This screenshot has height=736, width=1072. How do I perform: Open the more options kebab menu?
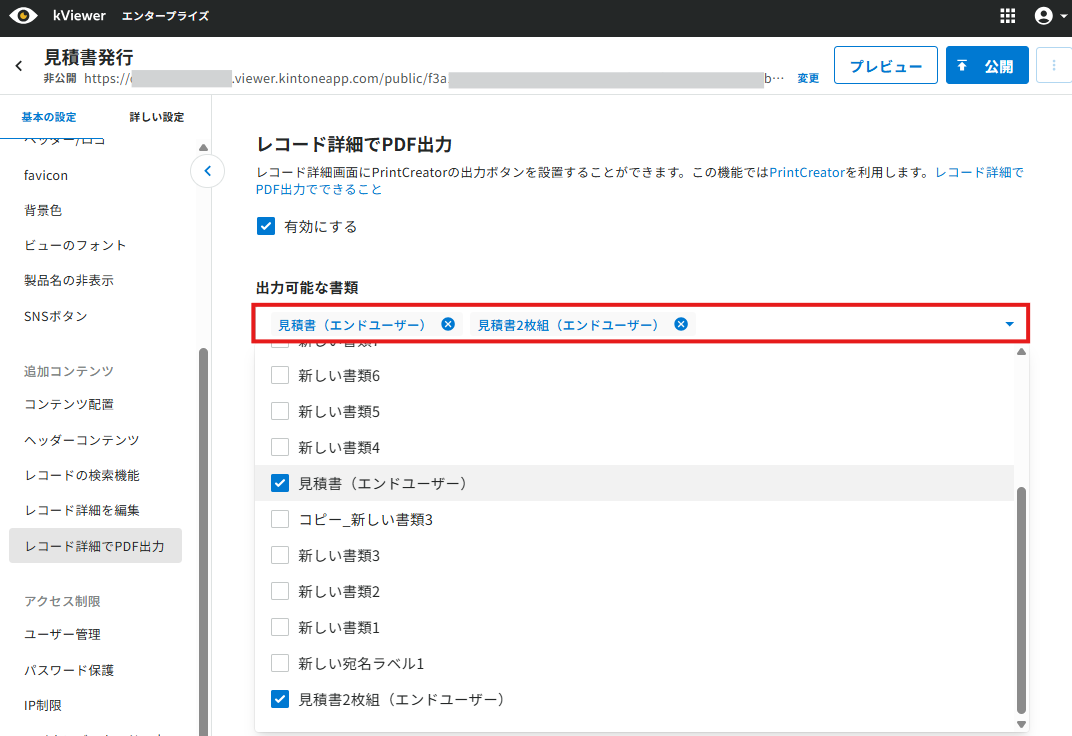pos(1054,65)
